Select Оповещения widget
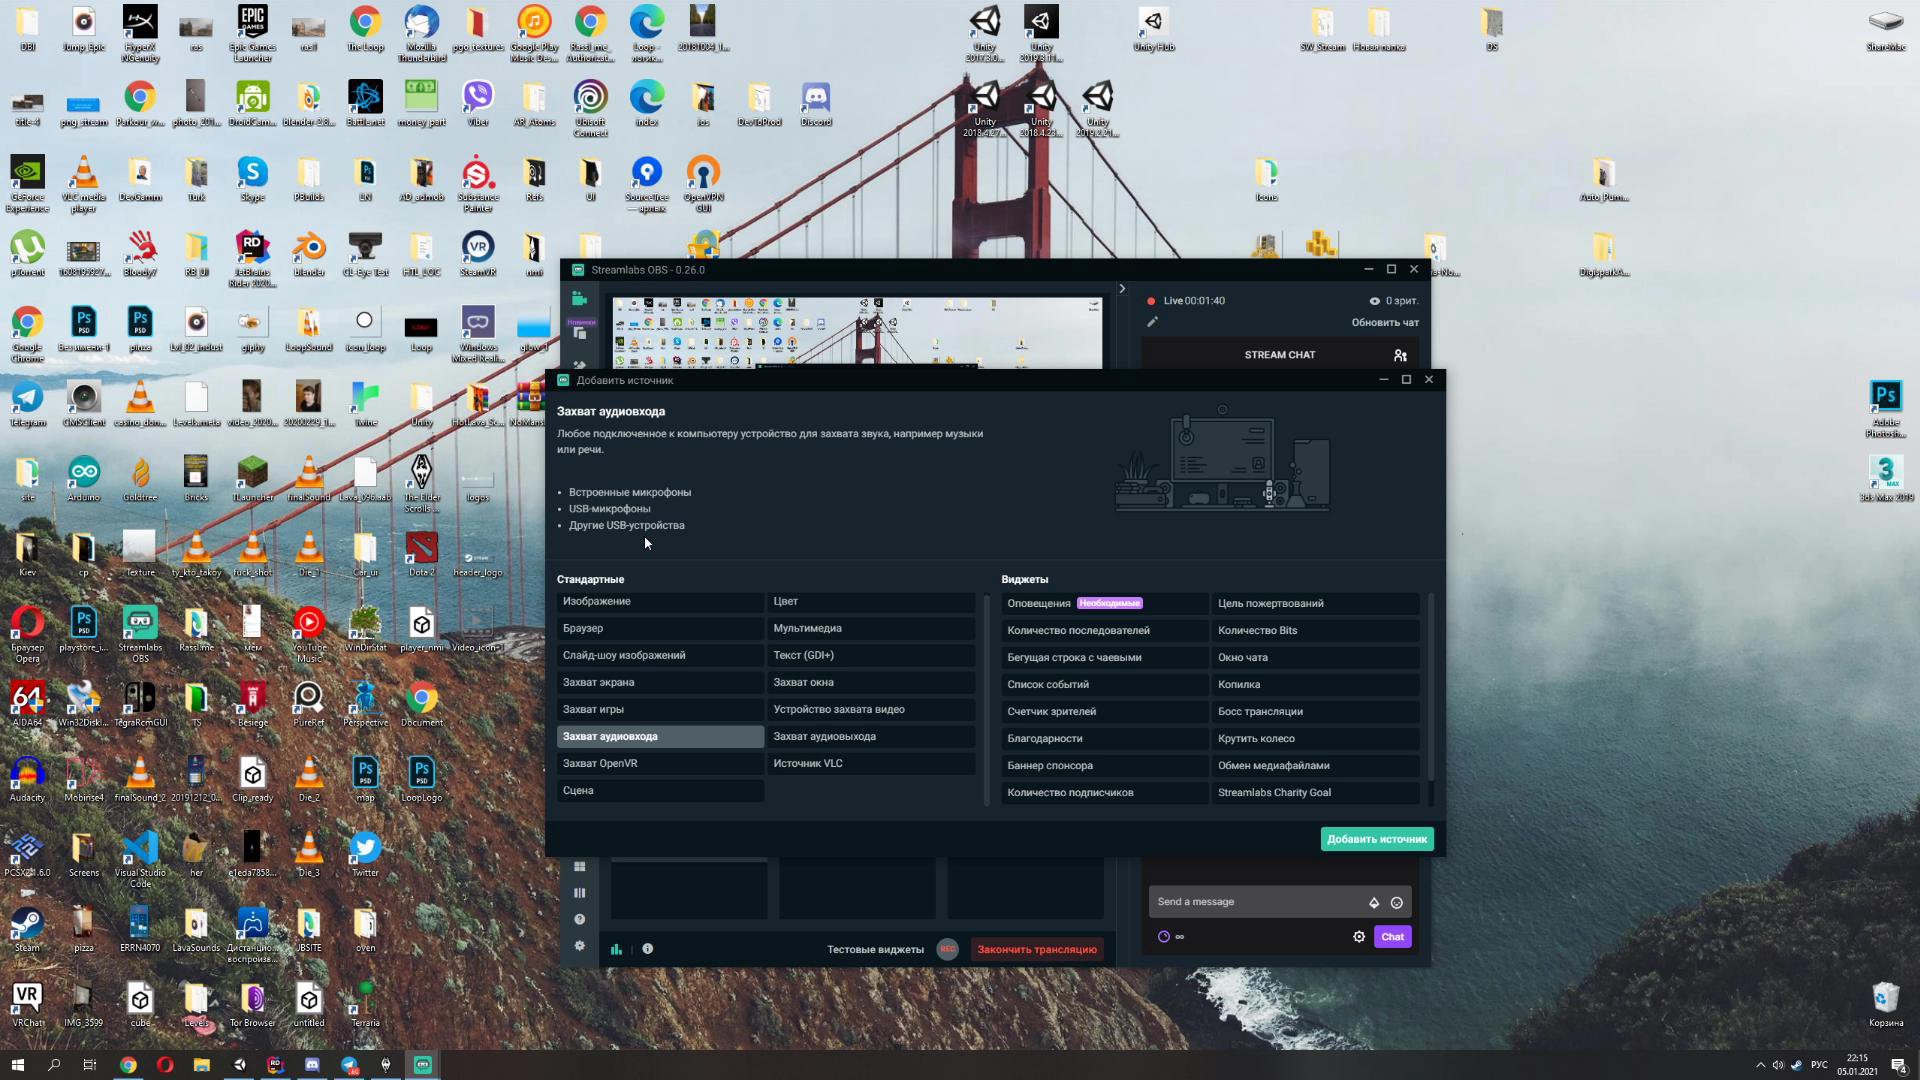1920x1080 pixels. pyautogui.click(x=1105, y=604)
